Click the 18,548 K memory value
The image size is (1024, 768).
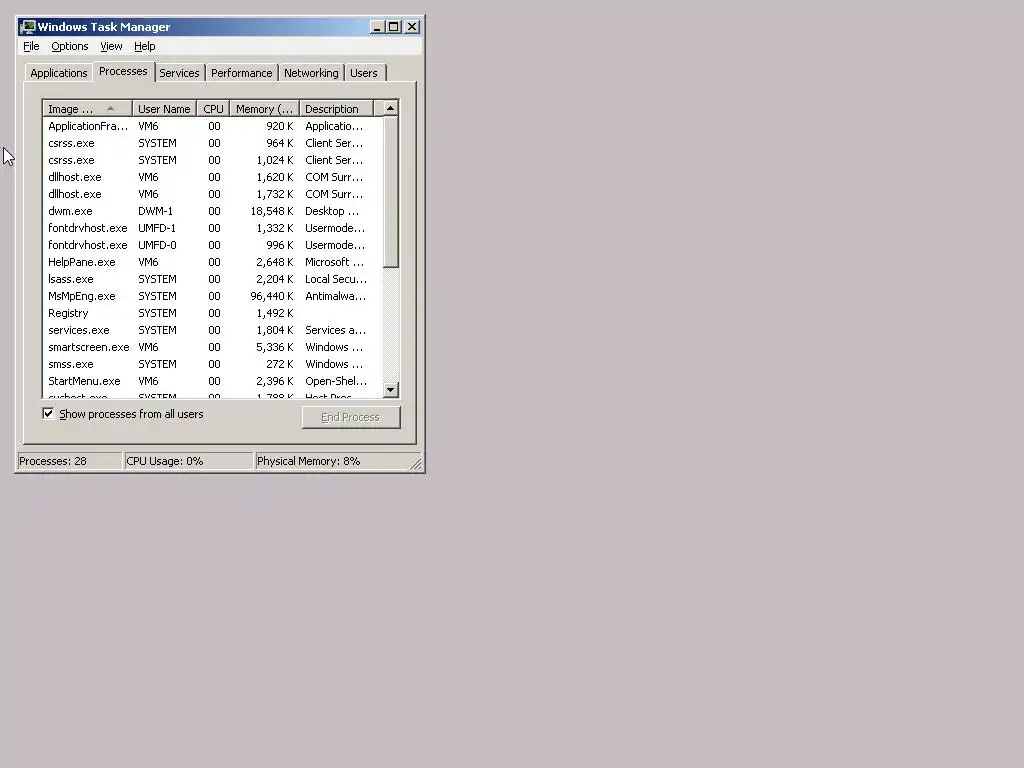(272, 211)
